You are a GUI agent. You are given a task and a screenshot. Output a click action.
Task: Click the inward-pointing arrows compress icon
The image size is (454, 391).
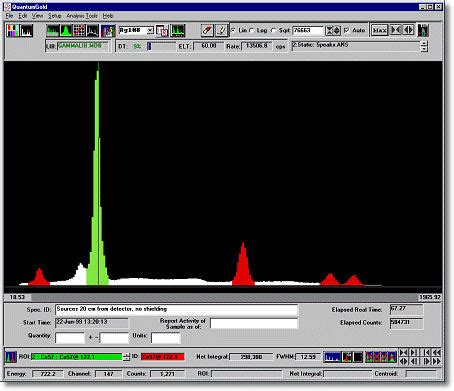click(396, 30)
